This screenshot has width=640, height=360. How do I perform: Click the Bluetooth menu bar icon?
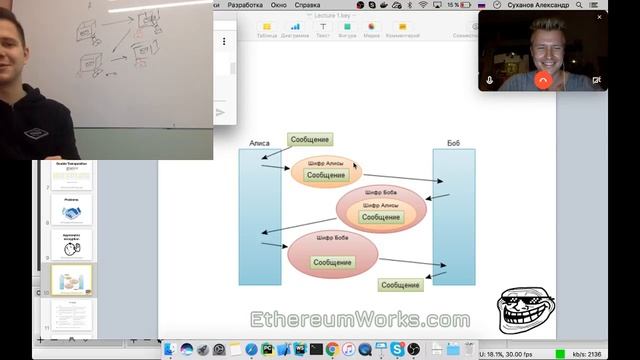[410, 5]
